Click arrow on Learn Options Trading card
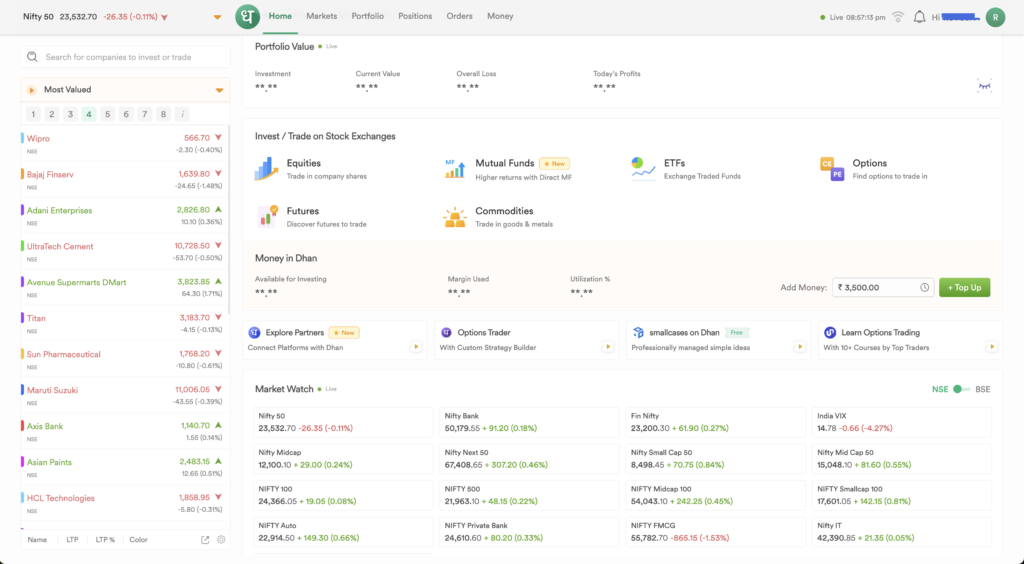 (x=992, y=347)
